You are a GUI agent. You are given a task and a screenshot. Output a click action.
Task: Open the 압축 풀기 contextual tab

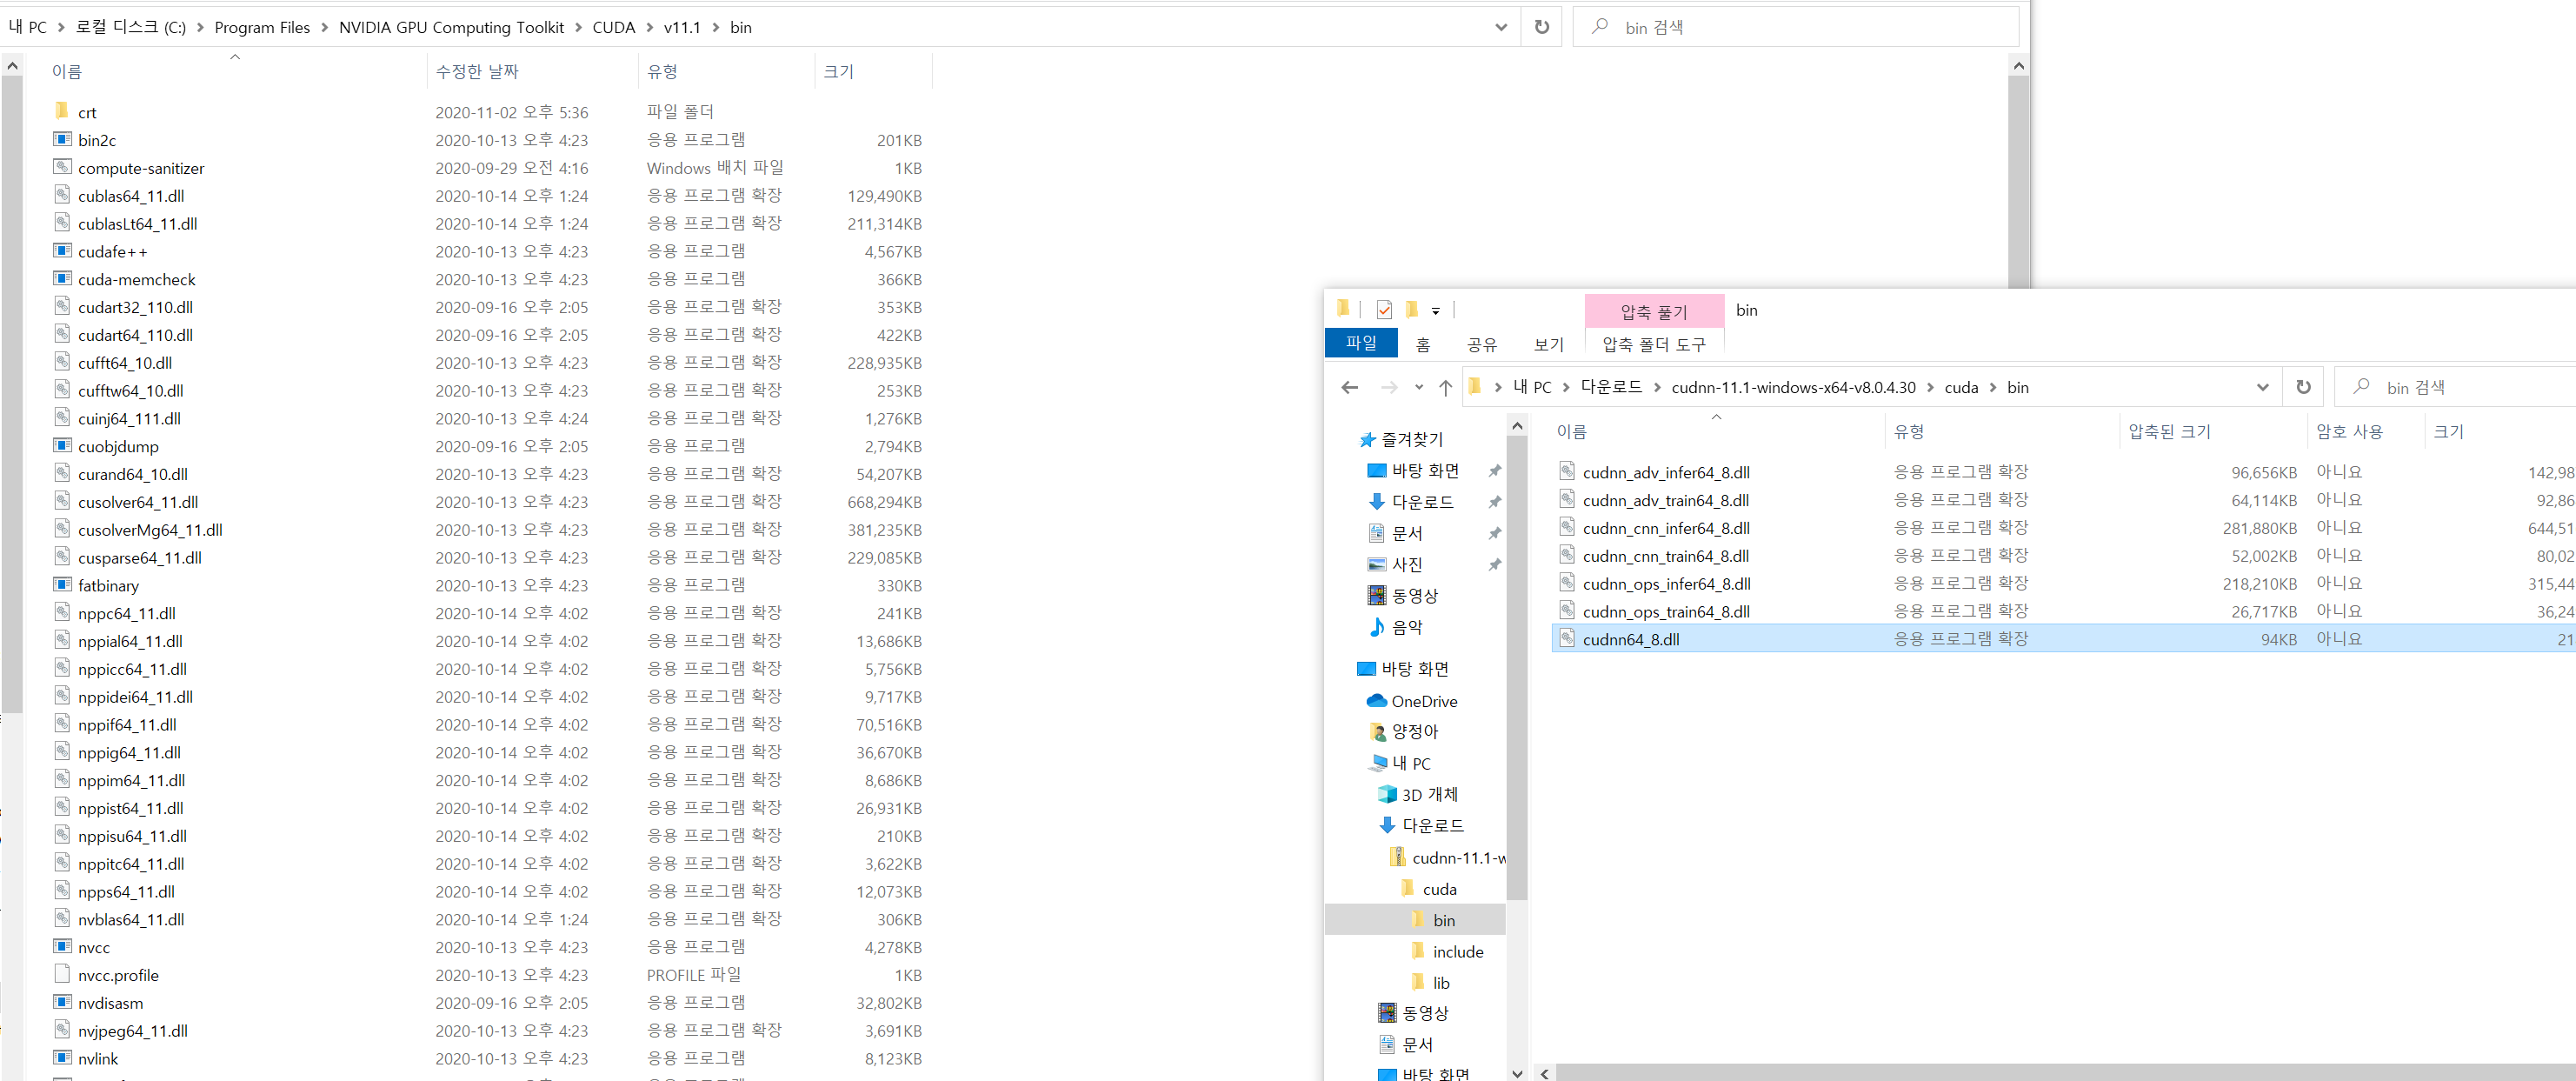coord(1653,312)
